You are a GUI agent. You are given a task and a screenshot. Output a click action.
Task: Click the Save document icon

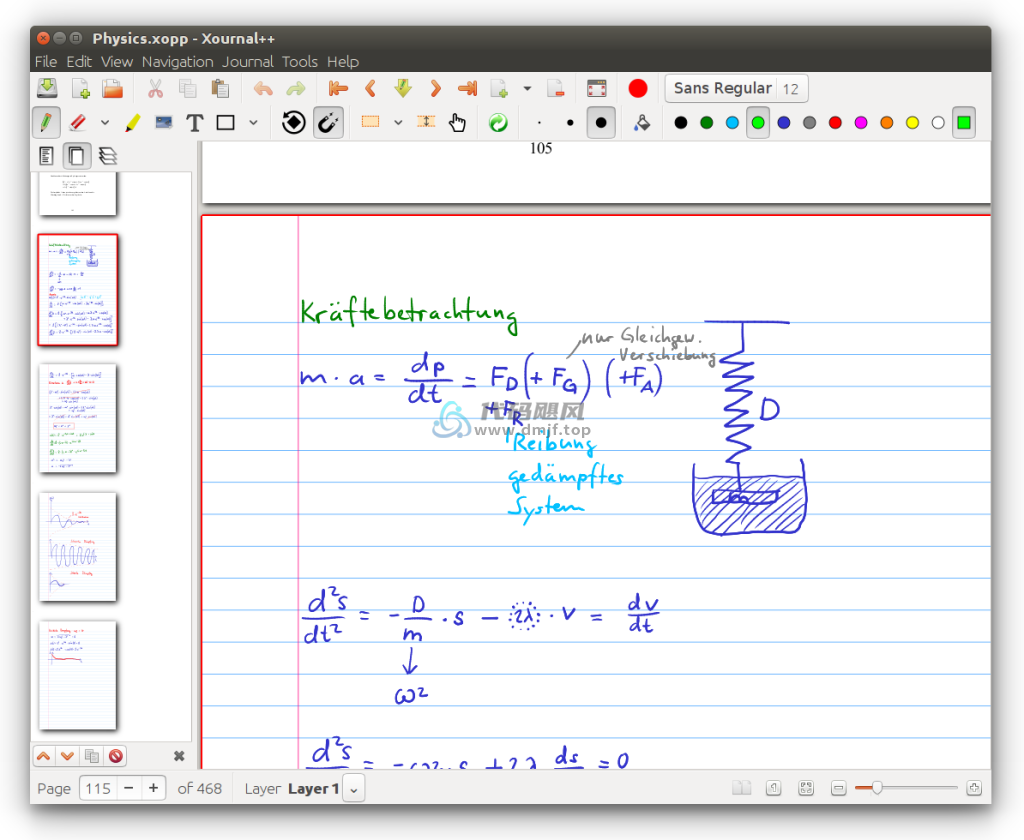click(47, 88)
